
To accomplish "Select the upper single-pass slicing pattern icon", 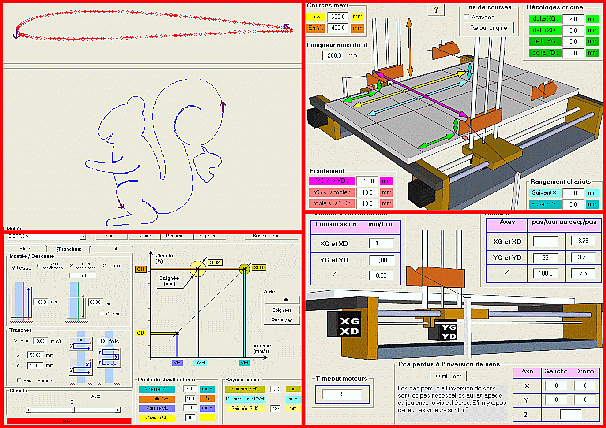I will tap(81, 345).
